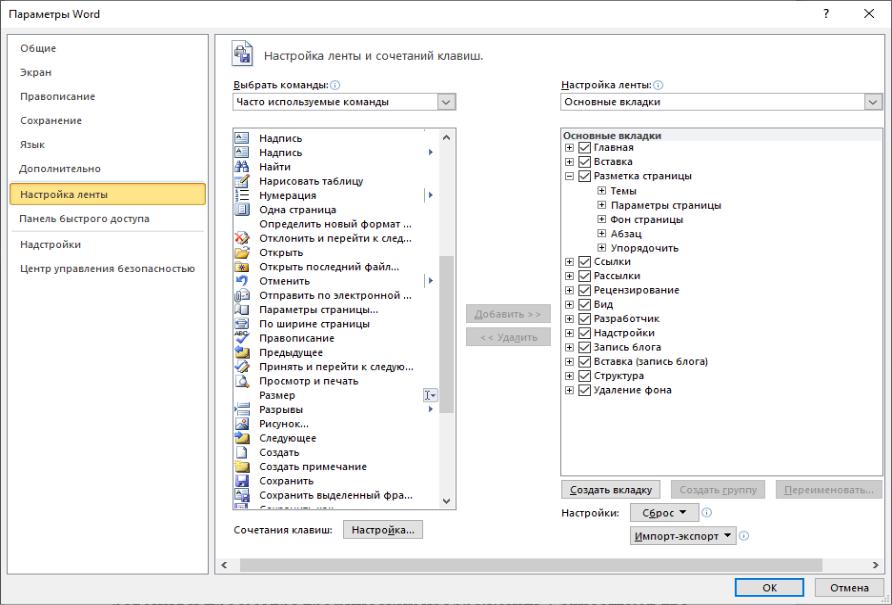Click the По ширине страницы icon
Screen dimensions: 892x605
[242, 324]
